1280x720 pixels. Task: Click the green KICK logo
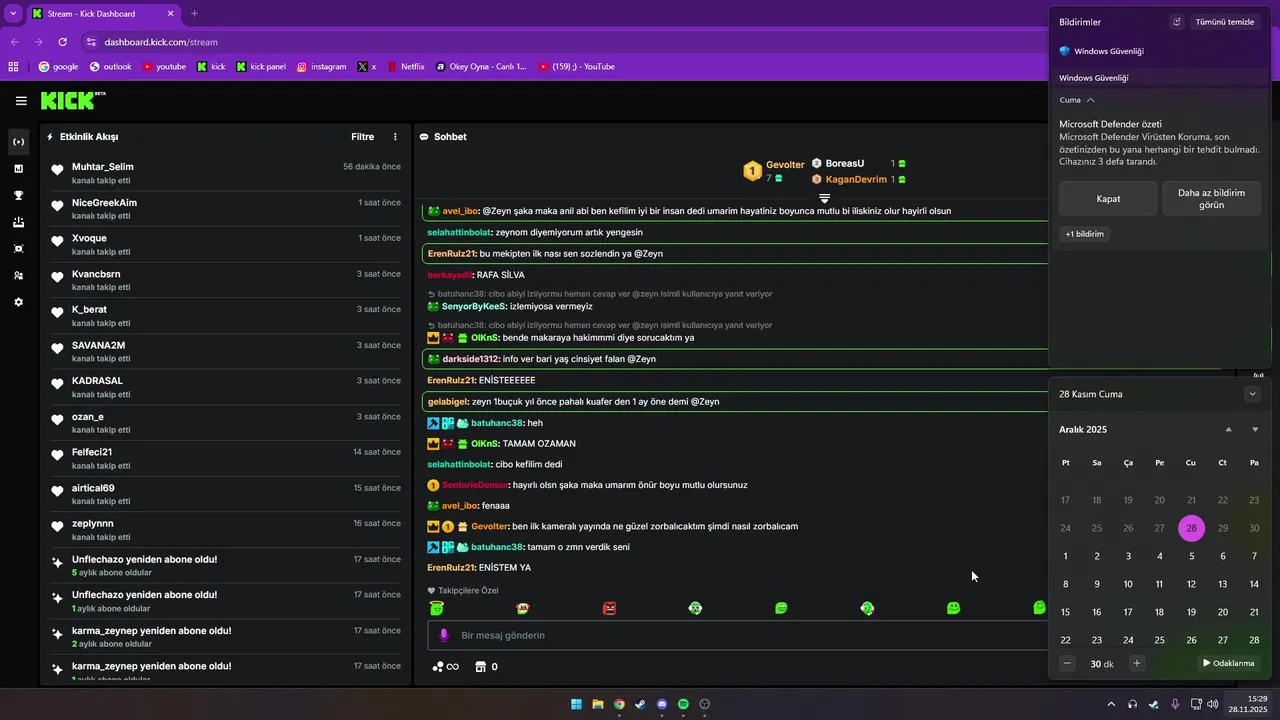68,101
